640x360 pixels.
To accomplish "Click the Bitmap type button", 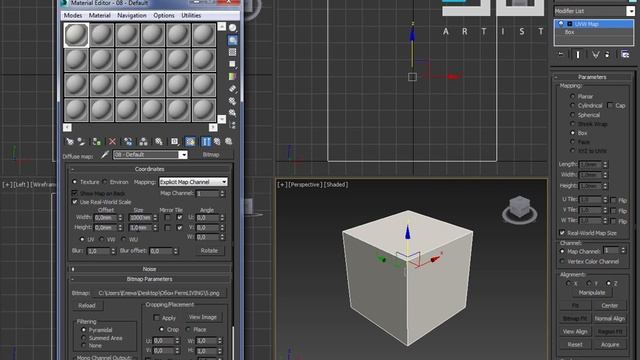I will (211, 155).
